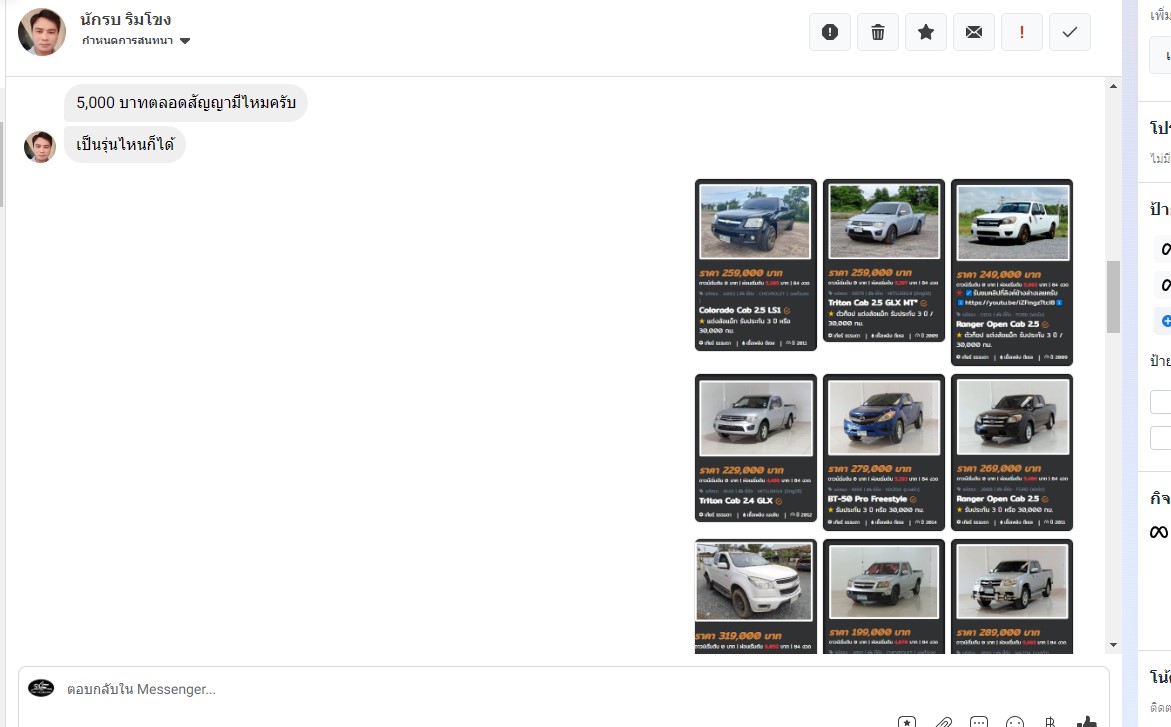This screenshot has height=727, width=1171.
Task: Open contact name นักรบ ริมโขง
Action: click(x=125, y=19)
